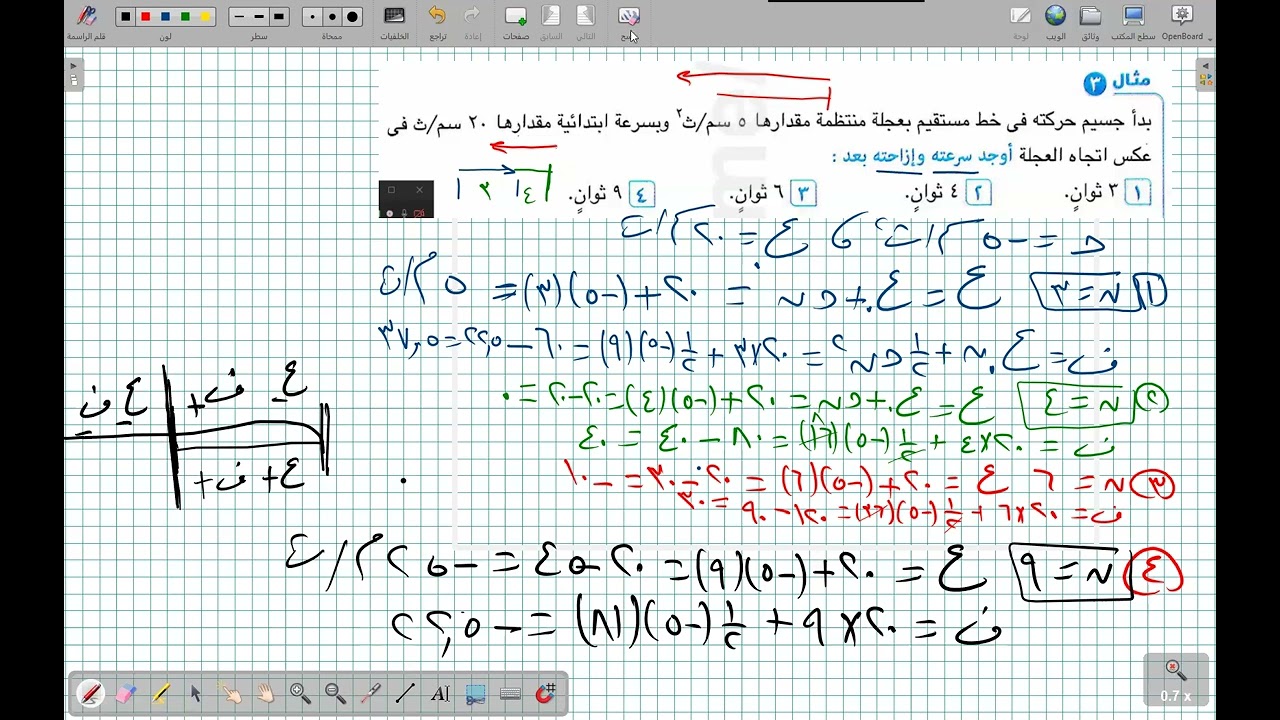The width and height of the screenshot is (1280, 720).
Task: Select the black pen color
Action: [126, 17]
